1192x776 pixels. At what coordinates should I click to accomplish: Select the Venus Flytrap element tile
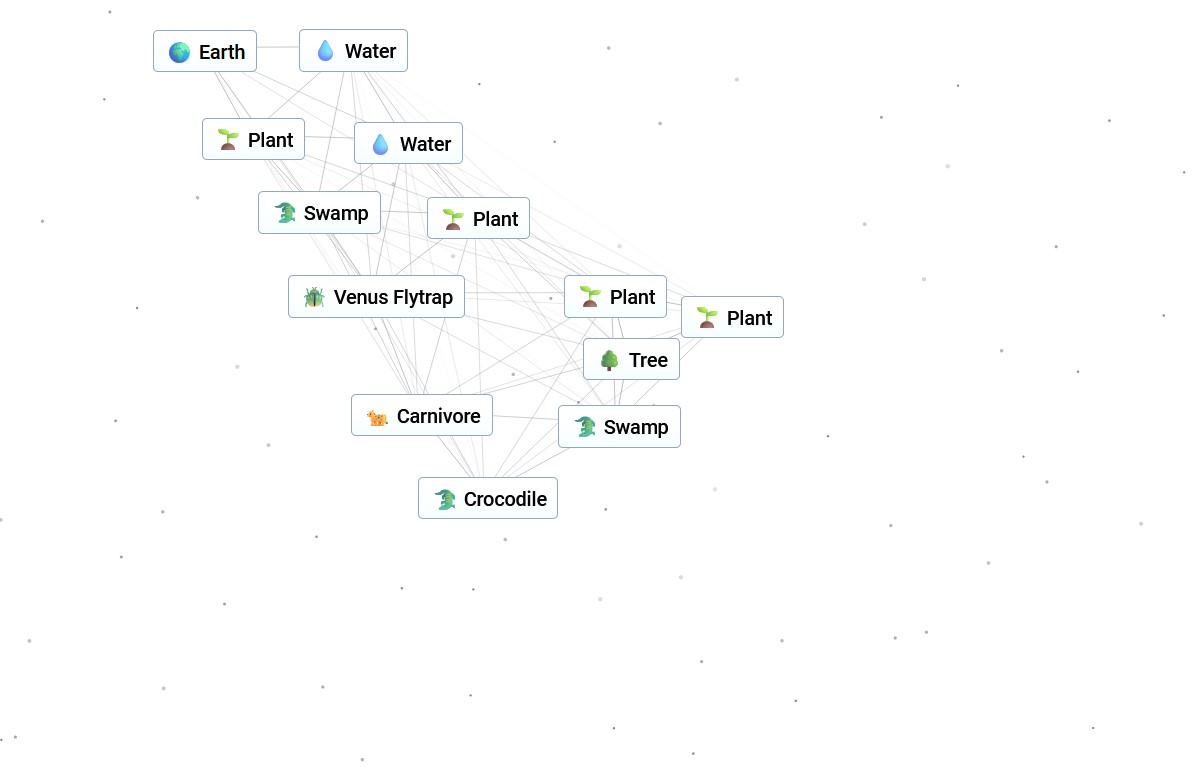click(x=376, y=297)
